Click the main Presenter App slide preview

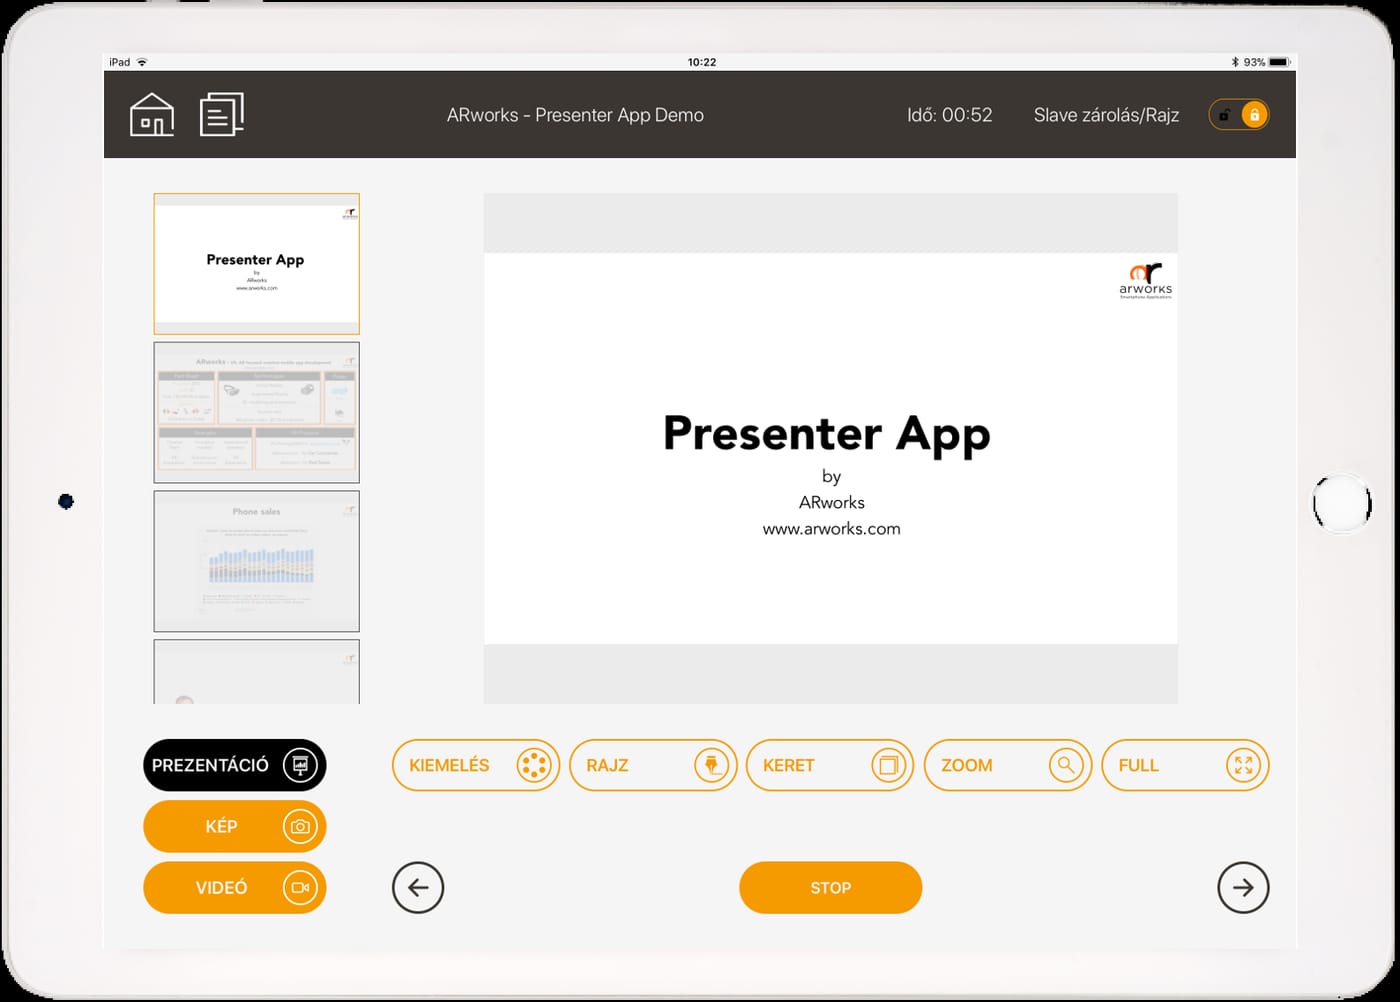point(831,448)
